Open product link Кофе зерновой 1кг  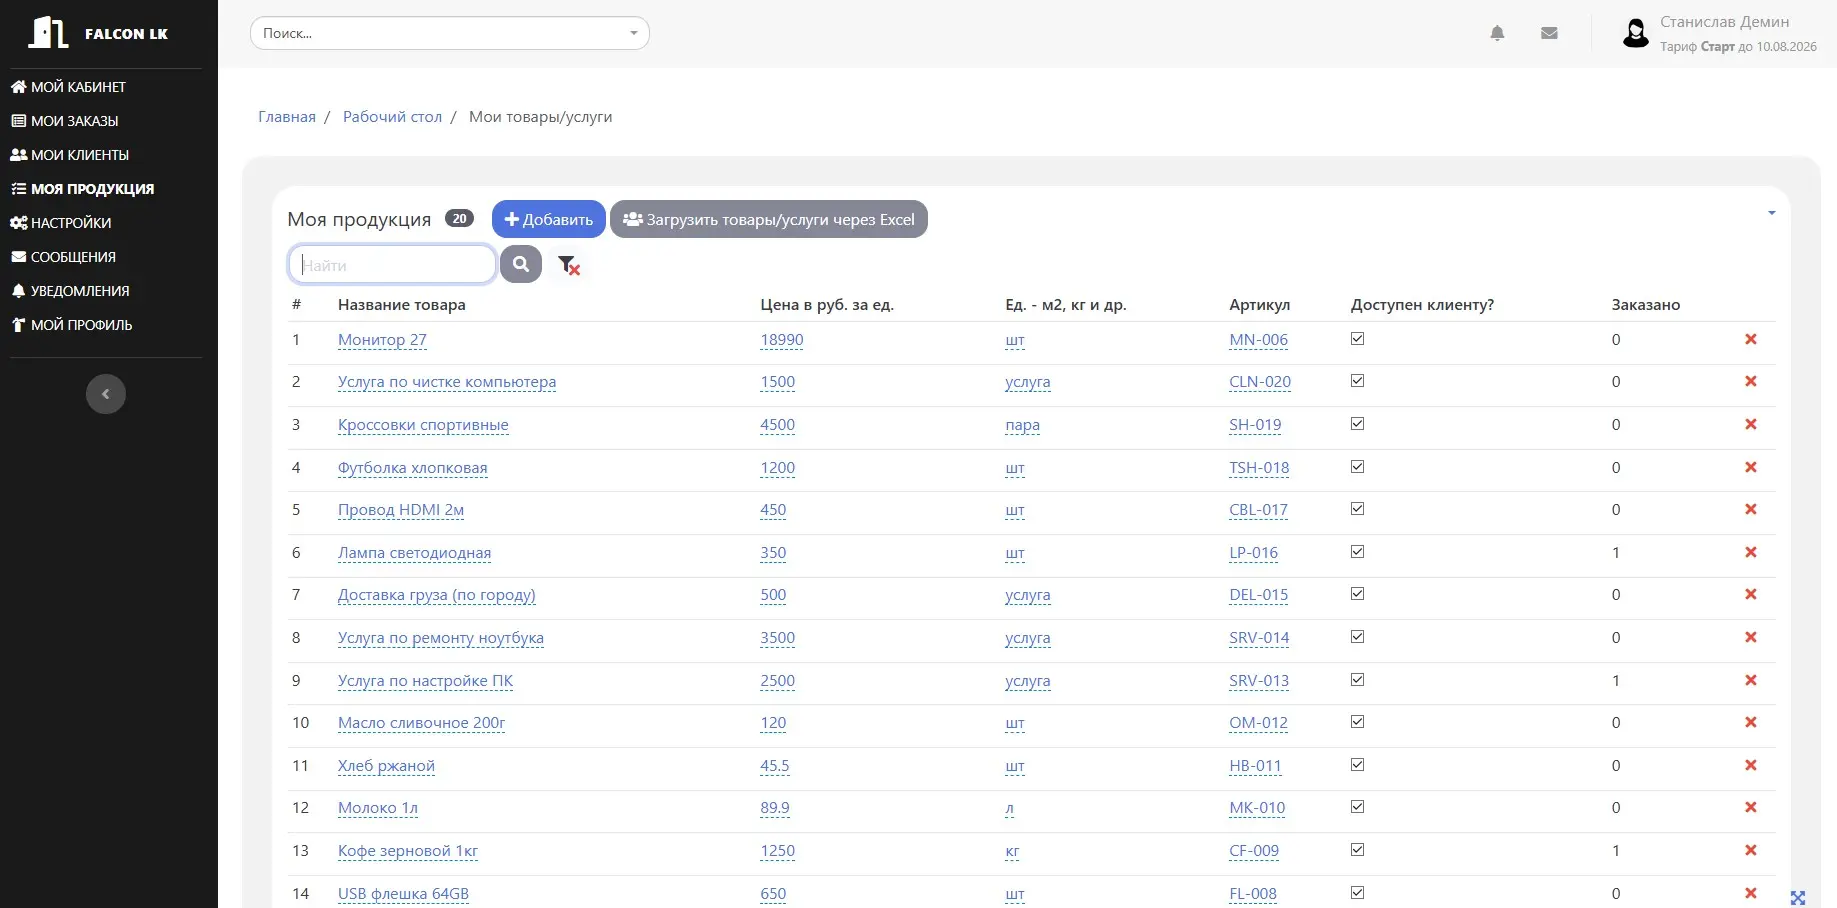(408, 851)
